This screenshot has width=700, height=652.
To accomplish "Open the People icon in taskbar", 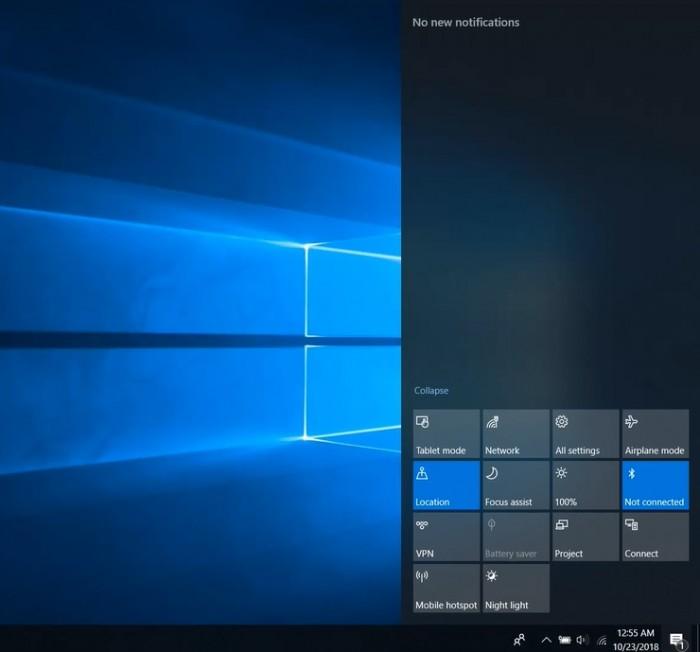I will coord(519,639).
